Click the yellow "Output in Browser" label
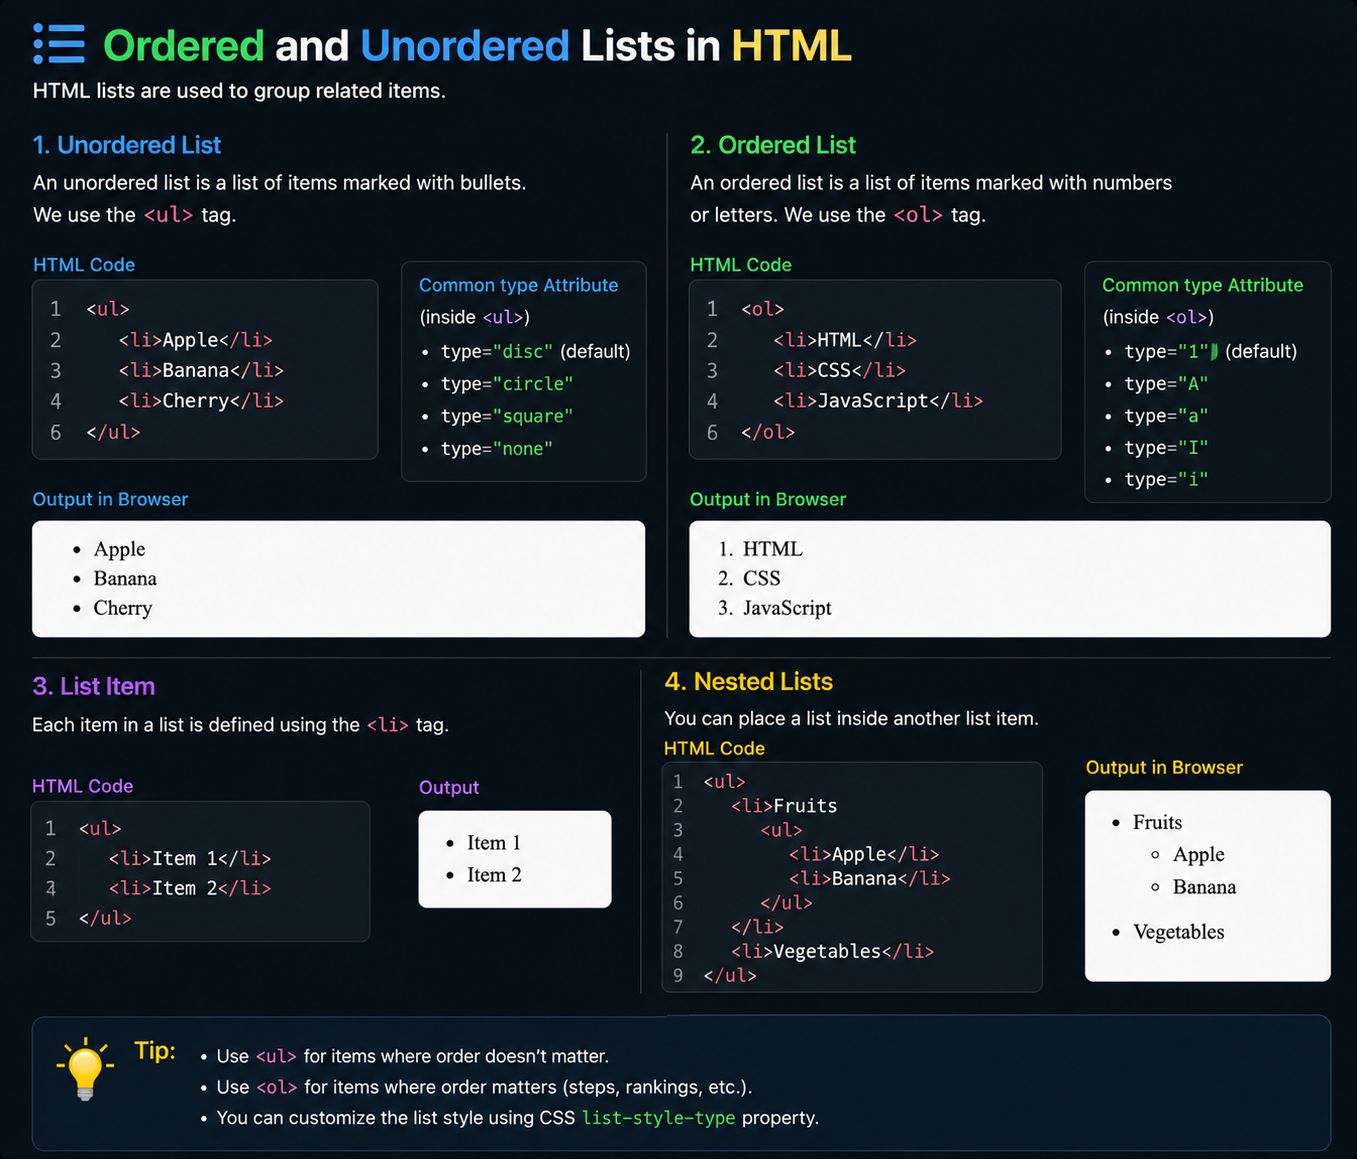1357x1159 pixels. [1164, 768]
